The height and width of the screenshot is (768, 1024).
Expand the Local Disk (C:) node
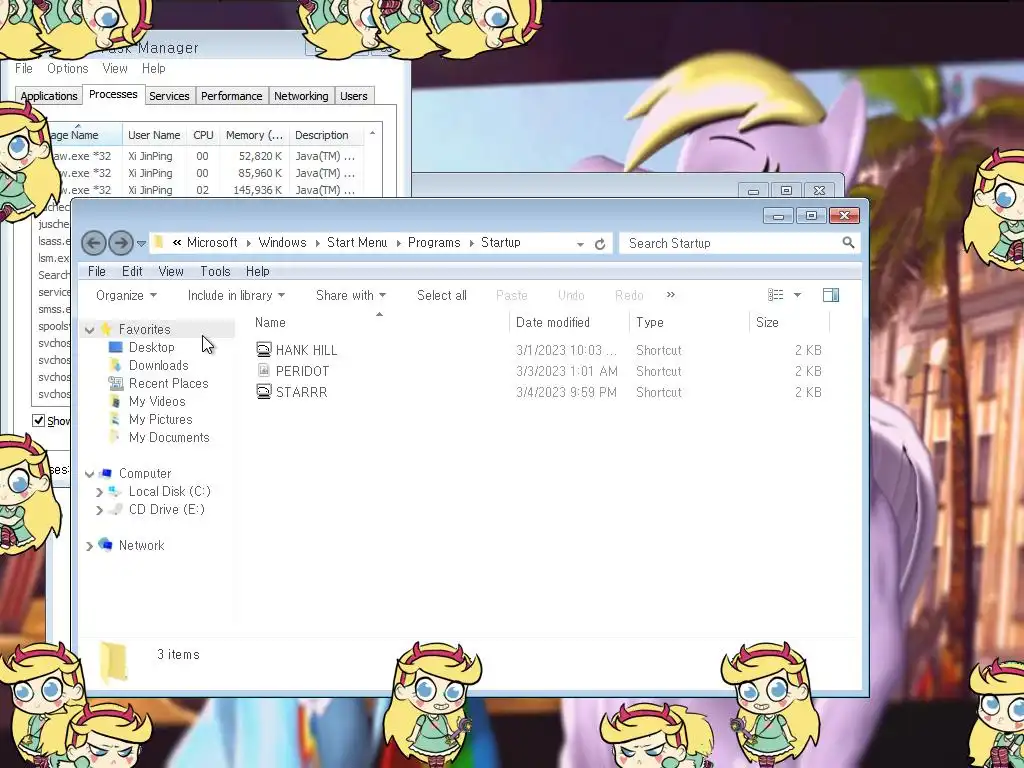coord(99,492)
